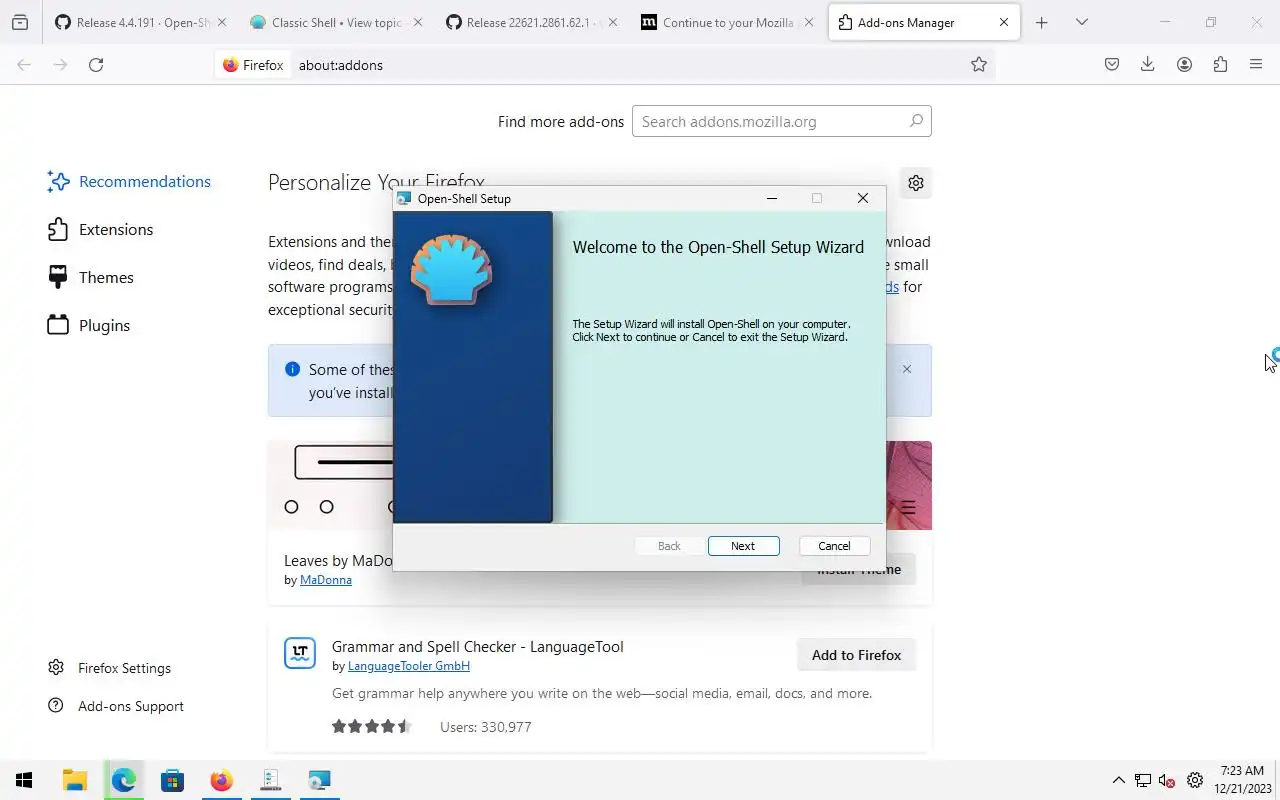Open Add-ons Support link
This screenshot has height=800, width=1280.
116,706
